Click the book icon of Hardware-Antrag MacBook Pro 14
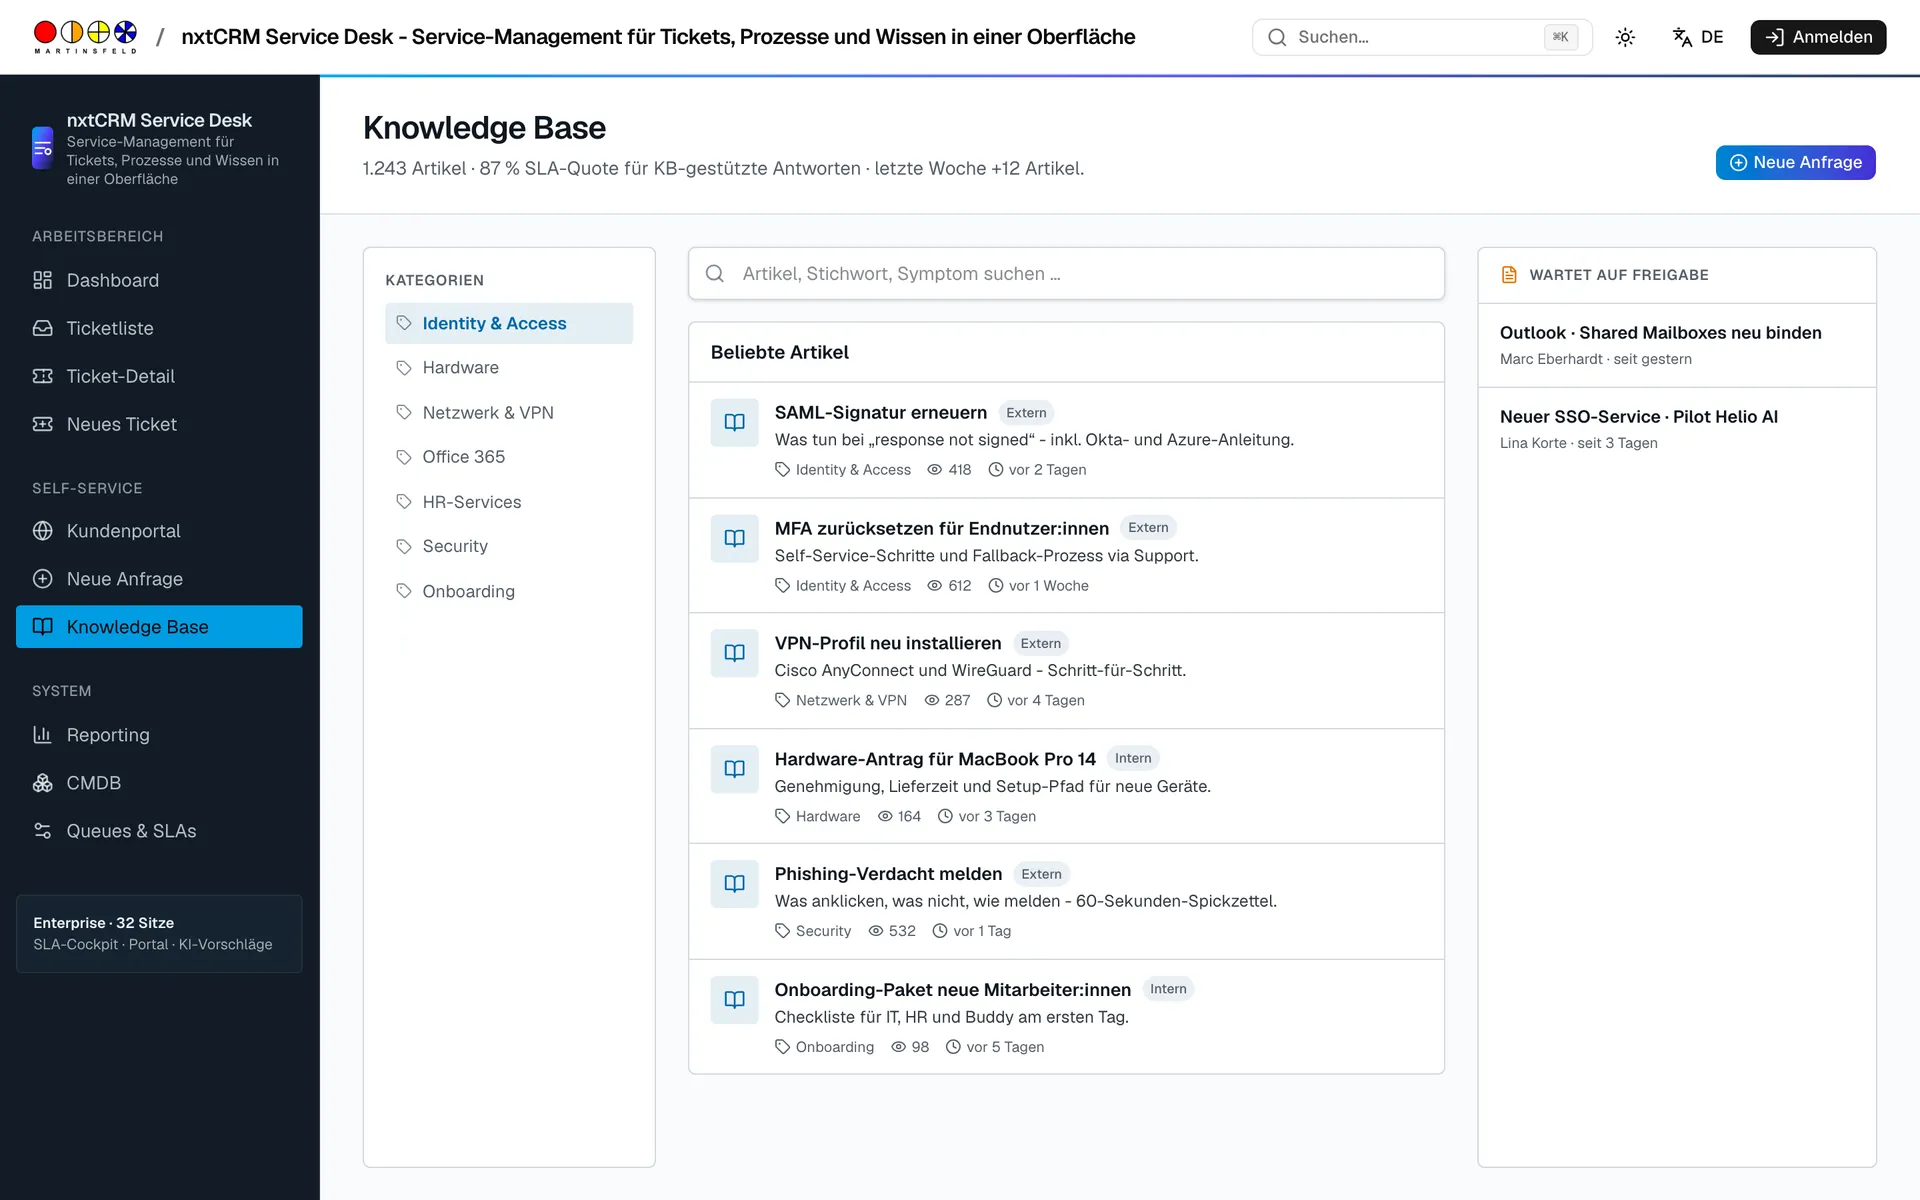The height and width of the screenshot is (1200, 1920). (x=735, y=769)
